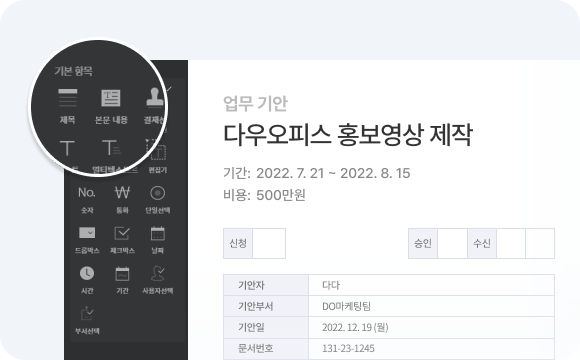This screenshot has width=580, height=360.
Task: Select the 기간 period item
Action: tap(122, 280)
